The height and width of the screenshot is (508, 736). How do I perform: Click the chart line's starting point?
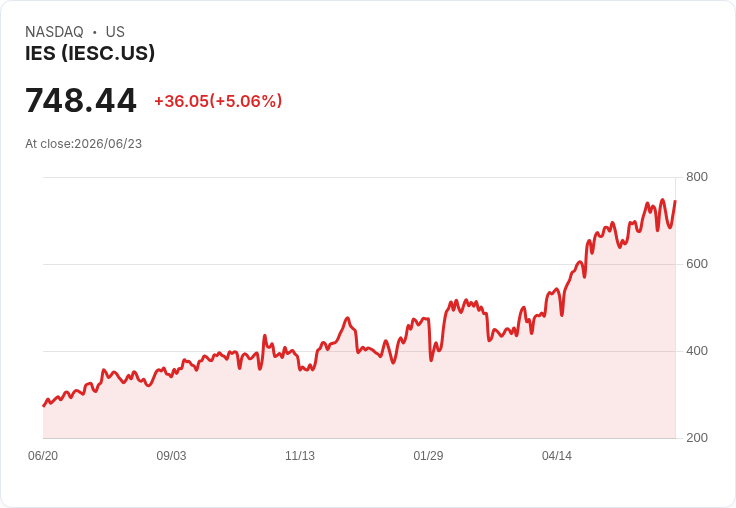point(44,406)
